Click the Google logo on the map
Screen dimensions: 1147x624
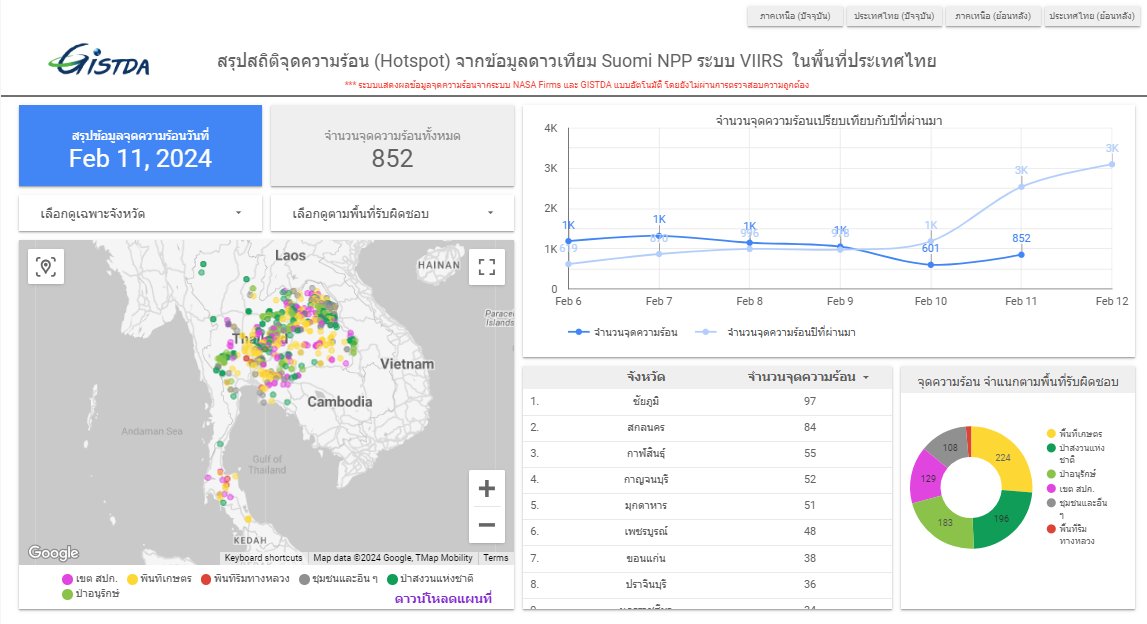[x=53, y=553]
